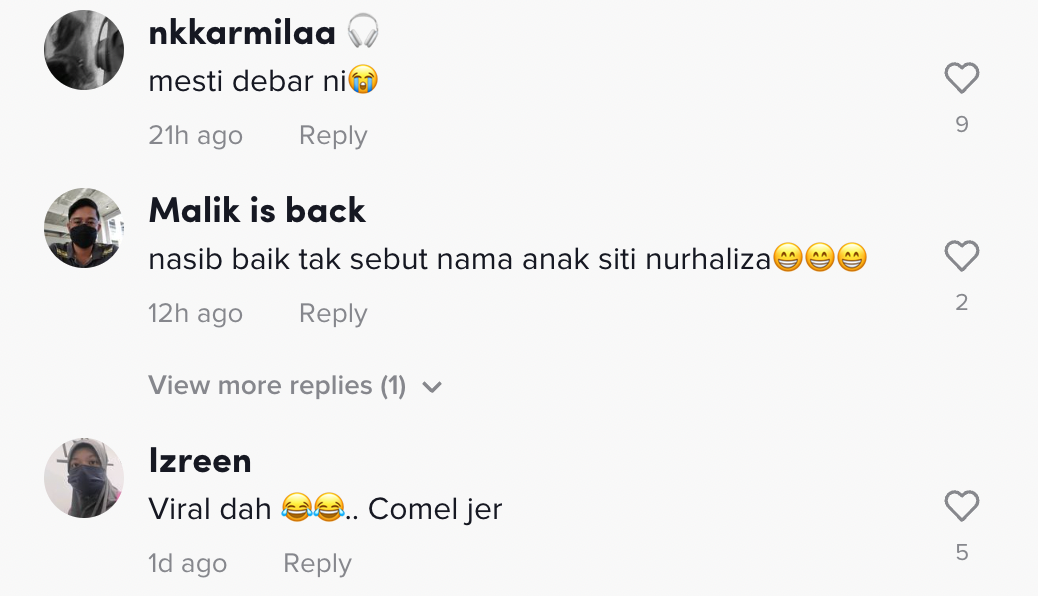The height and width of the screenshot is (596, 1038).
Task: Select the '12h ago' timestamp
Action: tap(195, 313)
